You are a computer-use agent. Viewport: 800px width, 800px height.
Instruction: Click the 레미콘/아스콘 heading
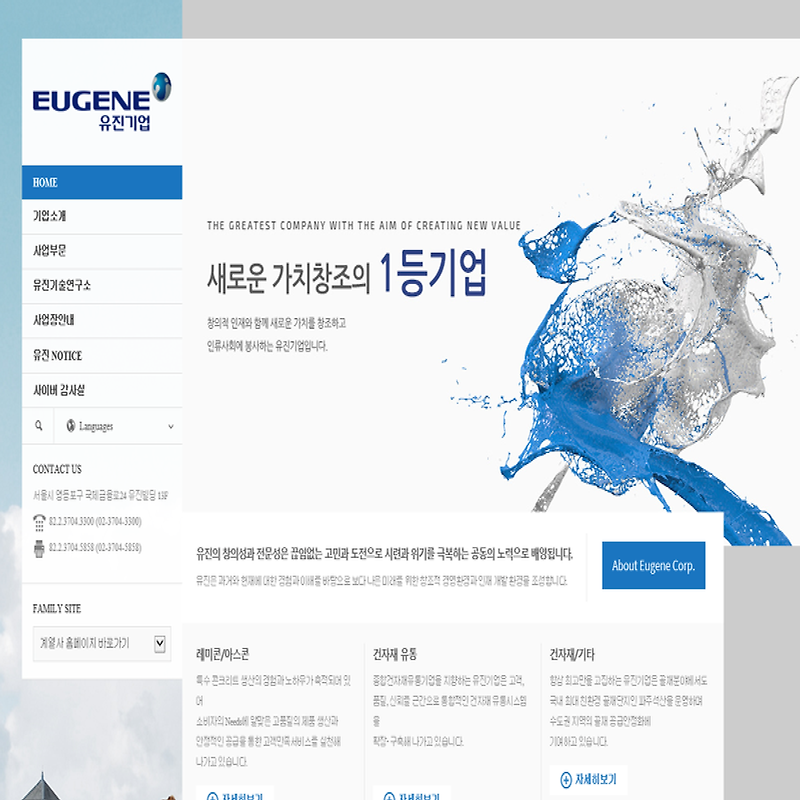click(x=222, y=654)
